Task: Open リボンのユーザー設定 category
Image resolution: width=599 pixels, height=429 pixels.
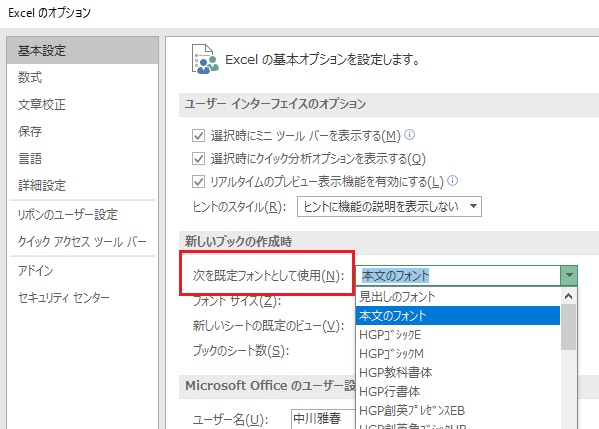Action: (x=68, y=215)
